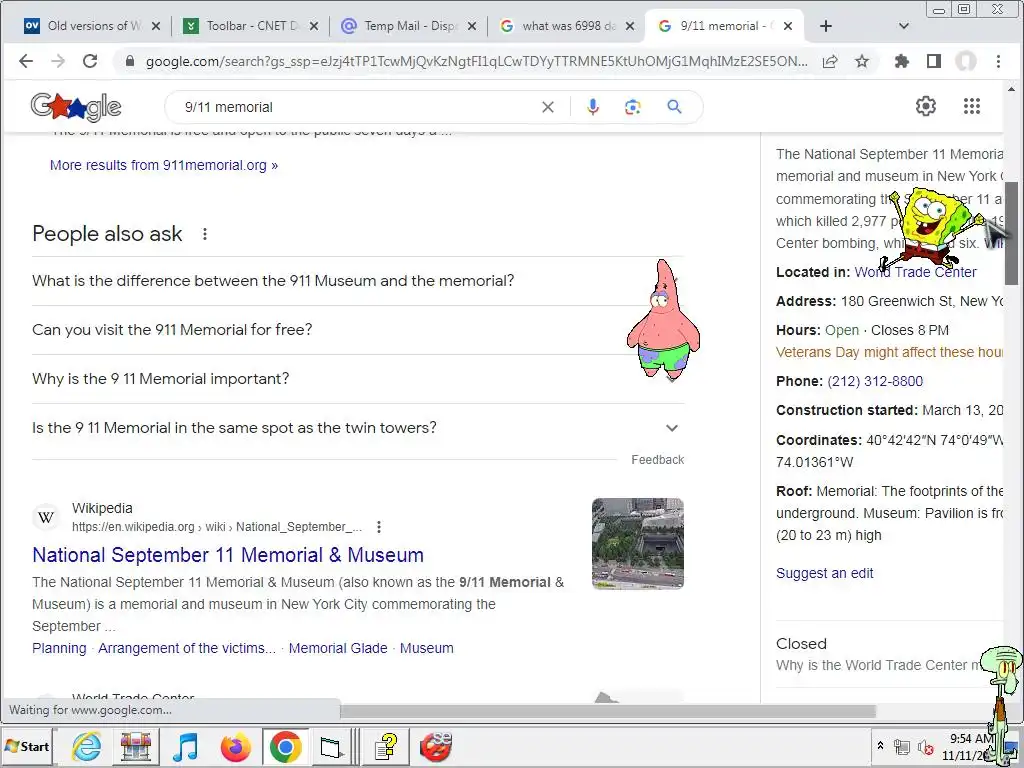The image size is (1024, 768).
Task: Click the forward navigation arrow
Action: pos(58,61)
